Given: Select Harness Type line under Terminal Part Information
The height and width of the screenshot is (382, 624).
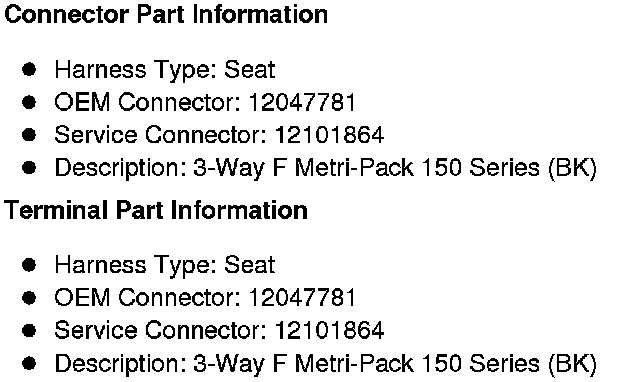Looking at the screenshot, I should pyautogui.click(x=165, y=265).
